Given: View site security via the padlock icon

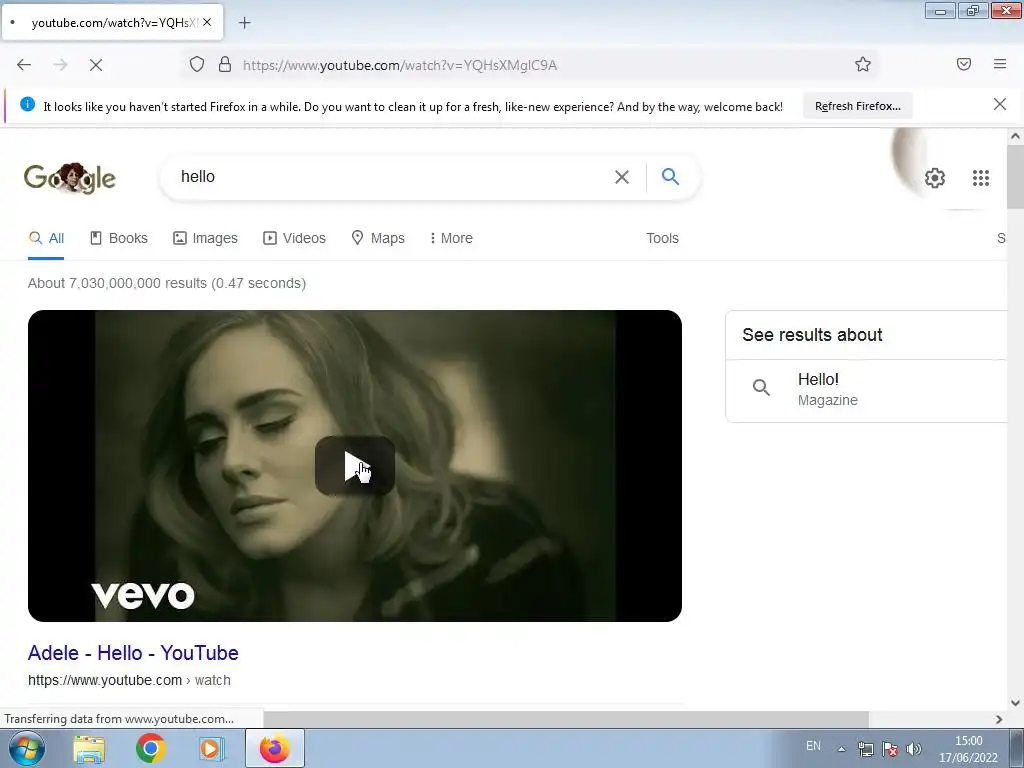Looking at the screenshot, I should pyautogui.click(x=225, y=64).
